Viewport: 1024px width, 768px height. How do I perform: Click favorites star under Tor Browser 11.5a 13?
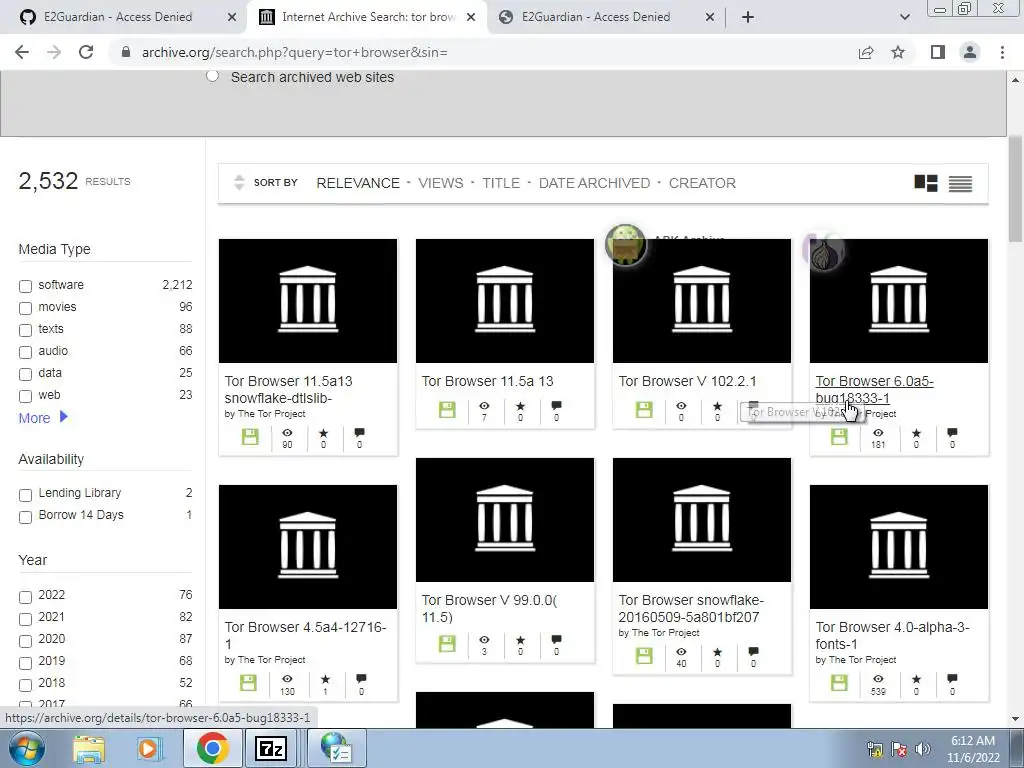click(520, 406)
